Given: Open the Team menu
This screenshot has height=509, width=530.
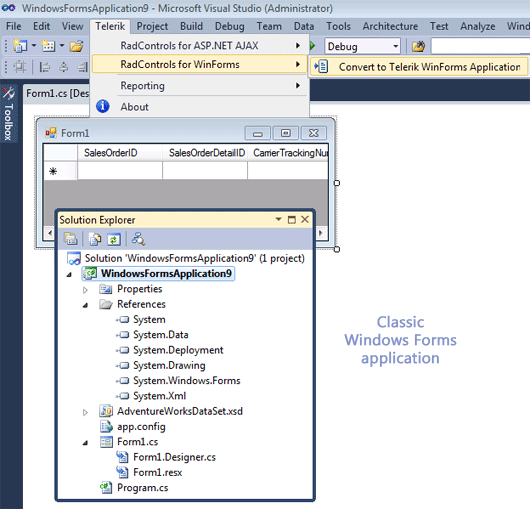Looking at the screenshot, I should pos(269,26).
